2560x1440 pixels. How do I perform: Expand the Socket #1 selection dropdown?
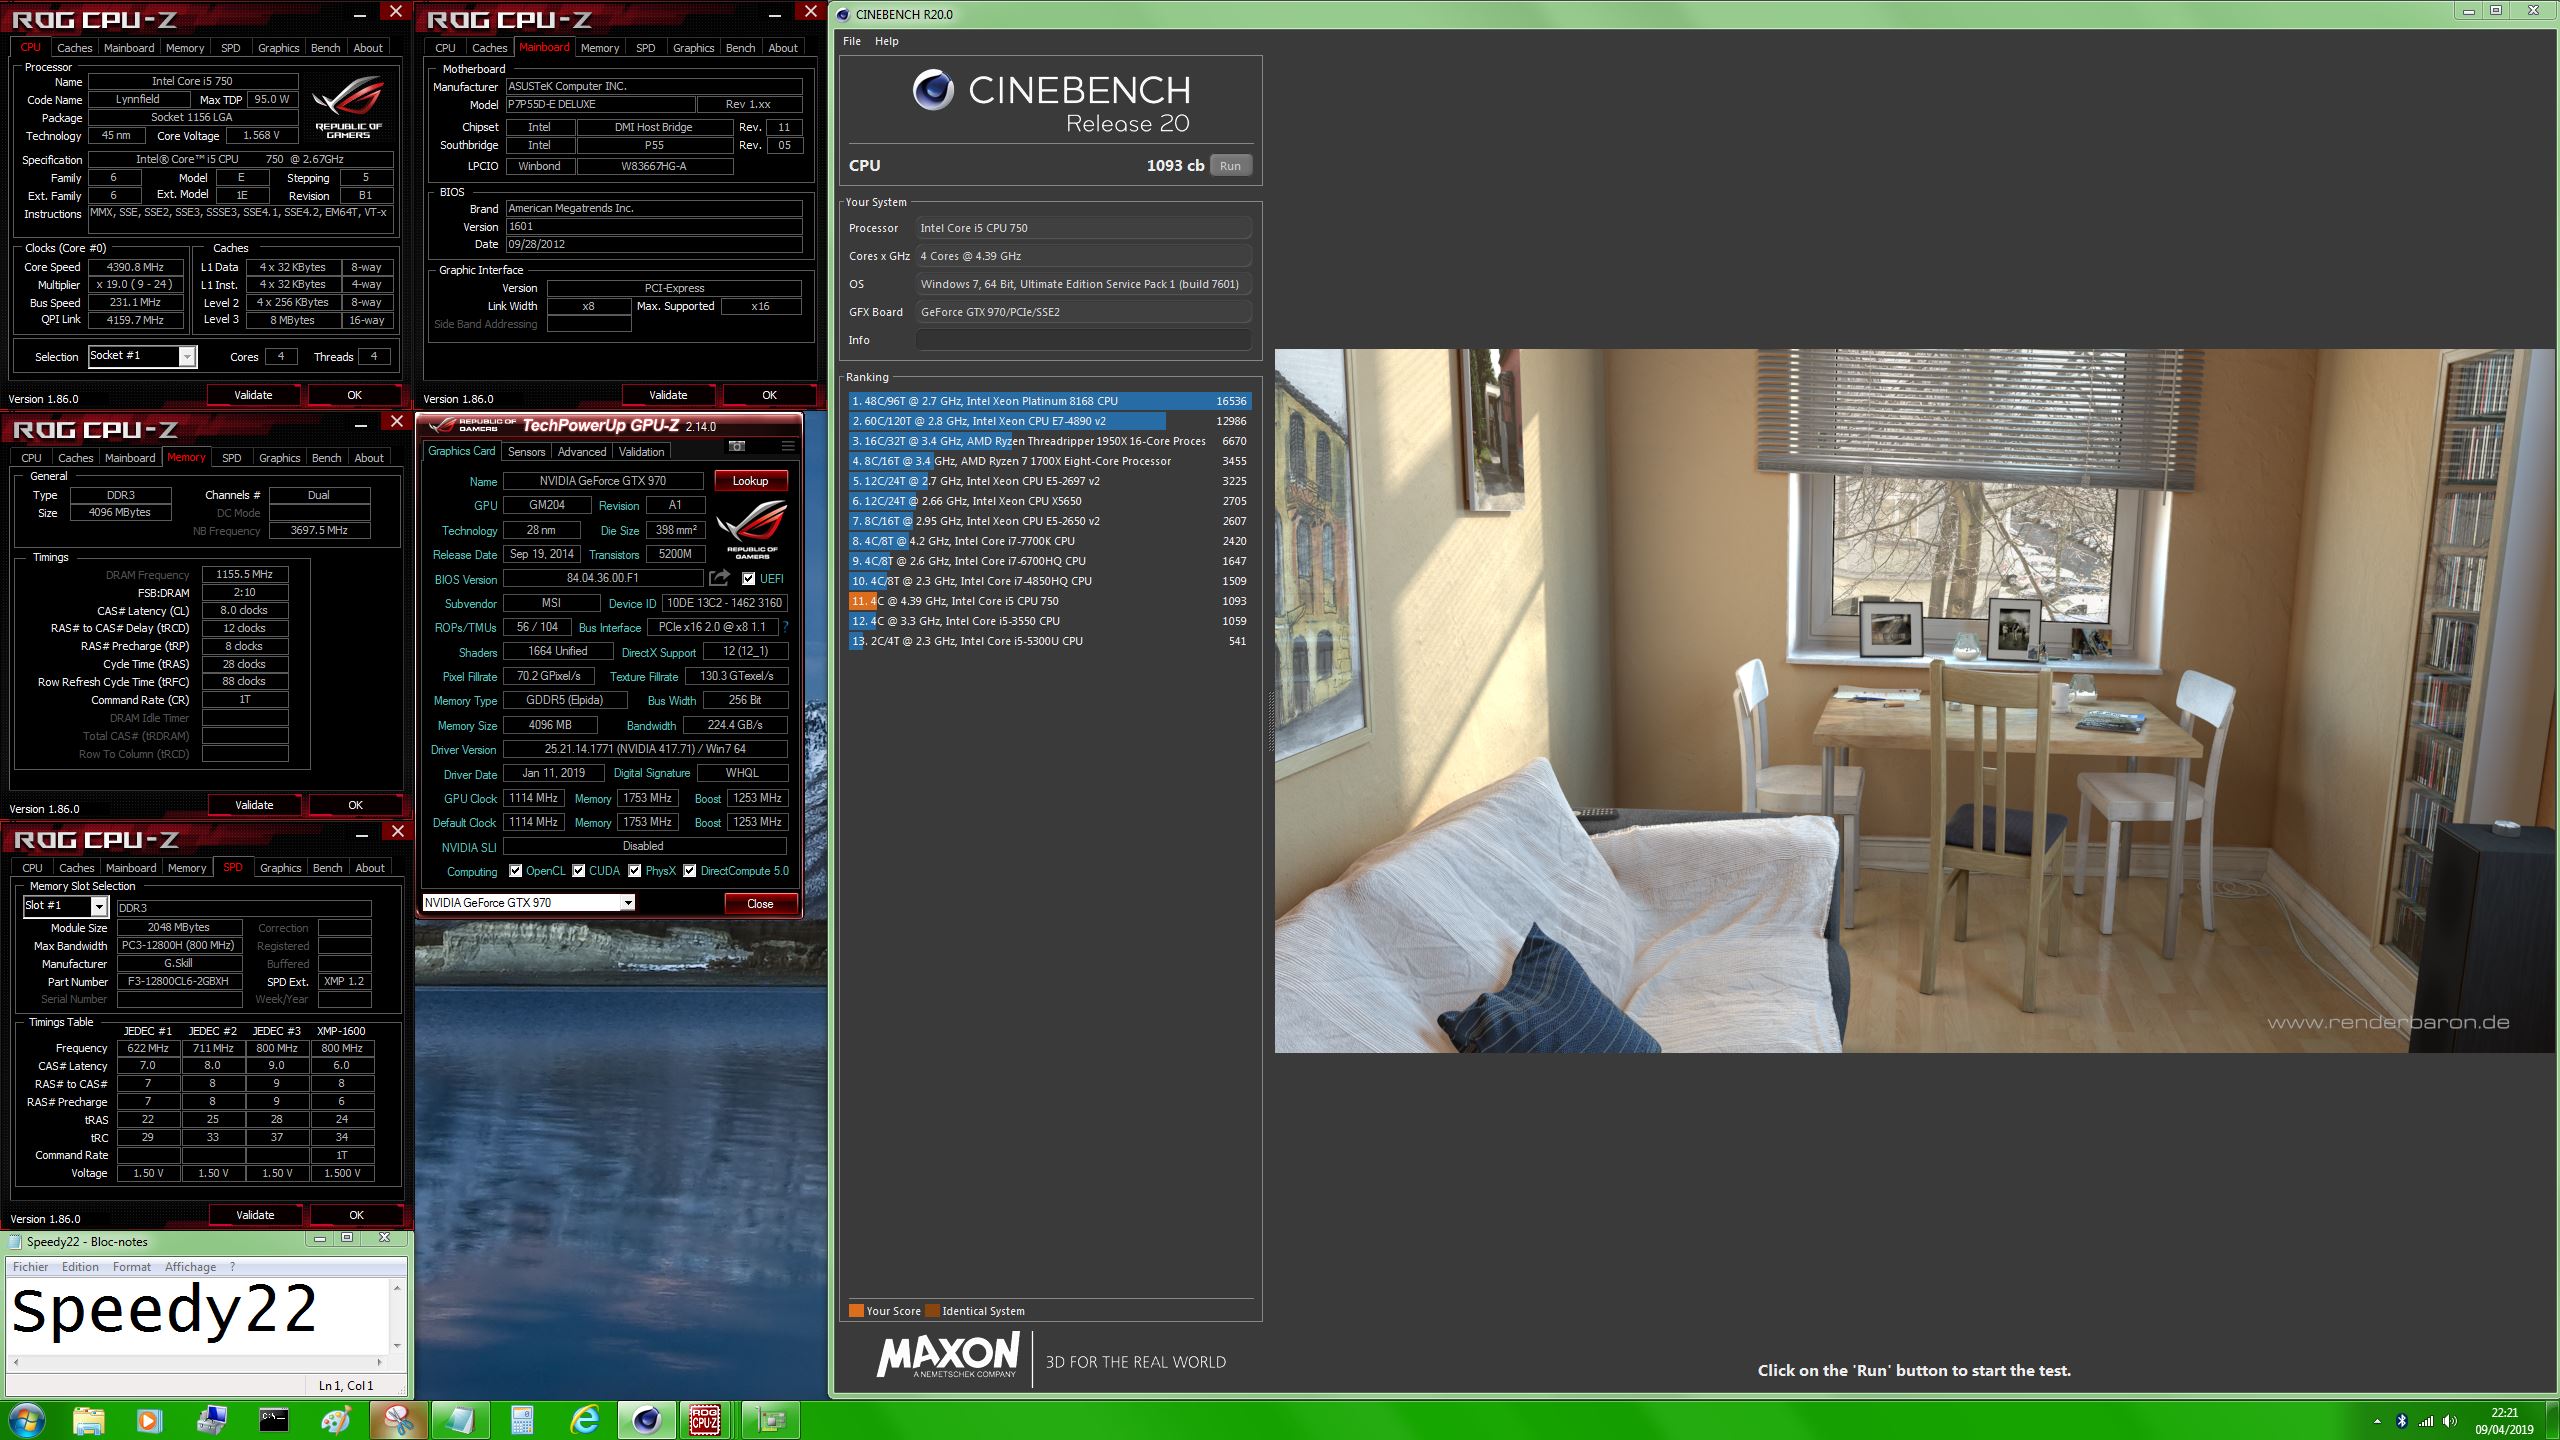click(187, 356)
